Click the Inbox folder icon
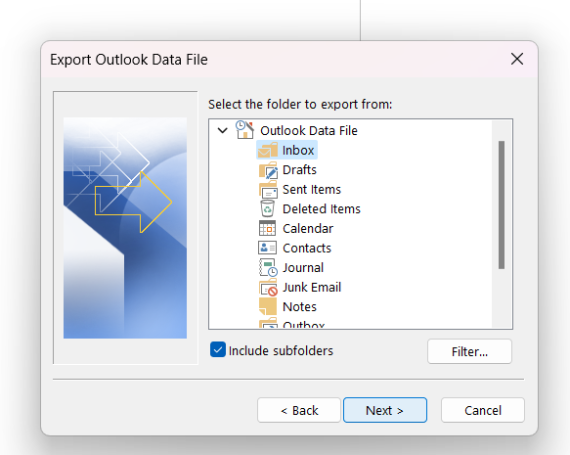The height and width of the screenshot is (455, 570). 268,150
